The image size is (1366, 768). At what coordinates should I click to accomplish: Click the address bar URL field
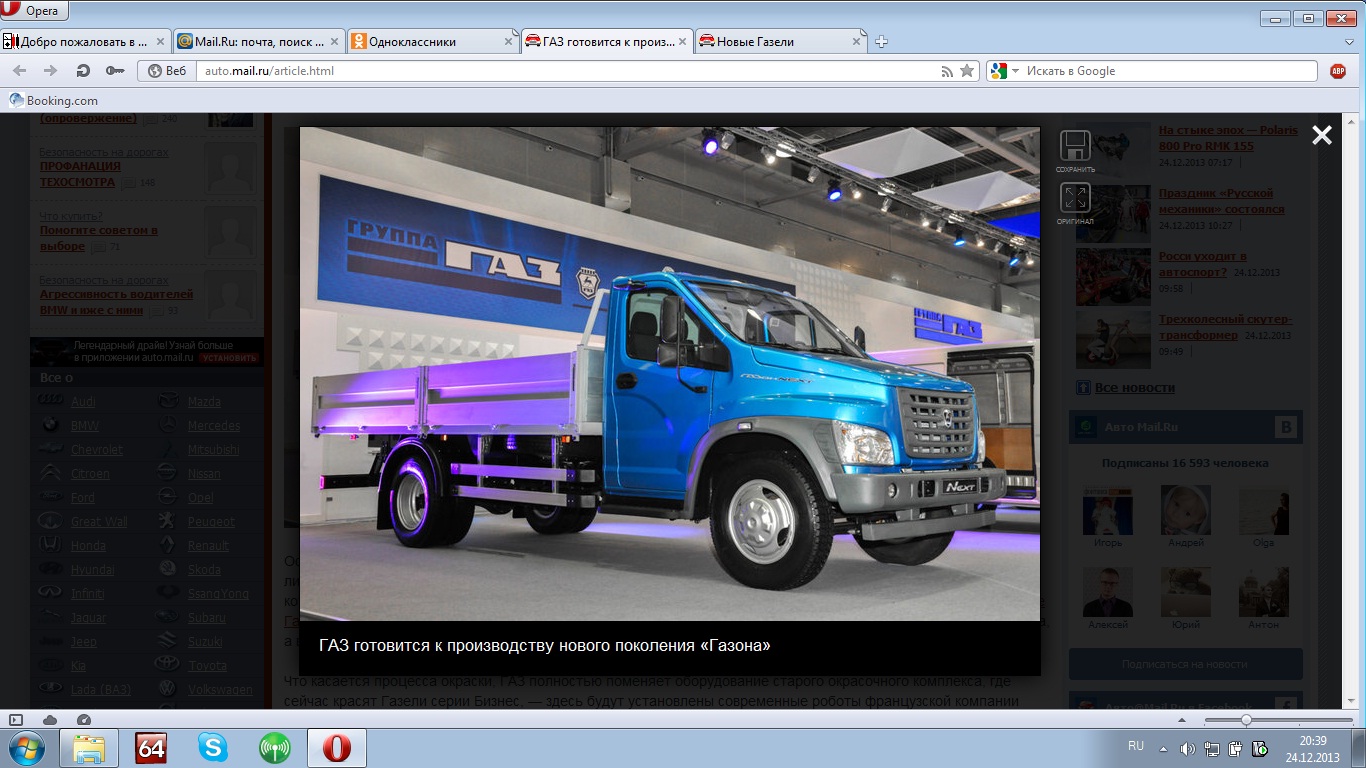click(565, 71)
